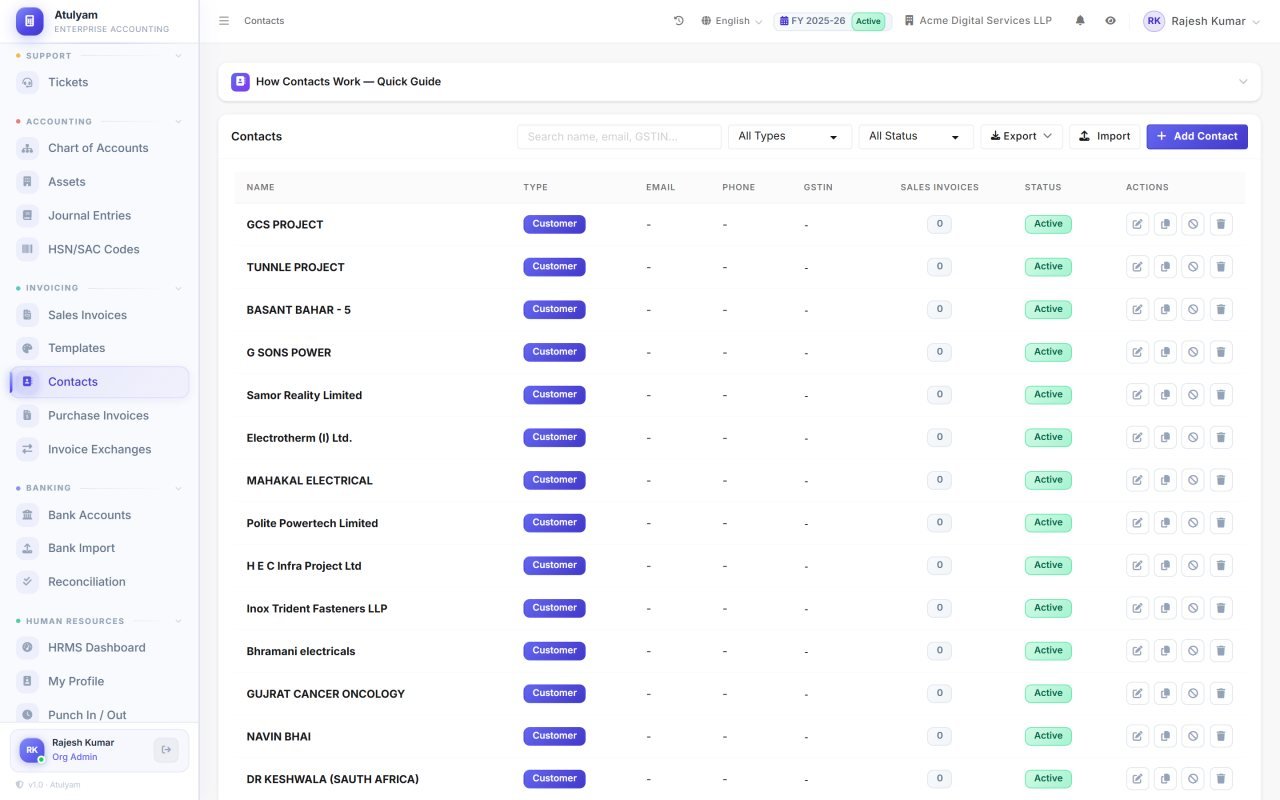Click the Inox Trident Fasteners LLP name

click(317, 609)
